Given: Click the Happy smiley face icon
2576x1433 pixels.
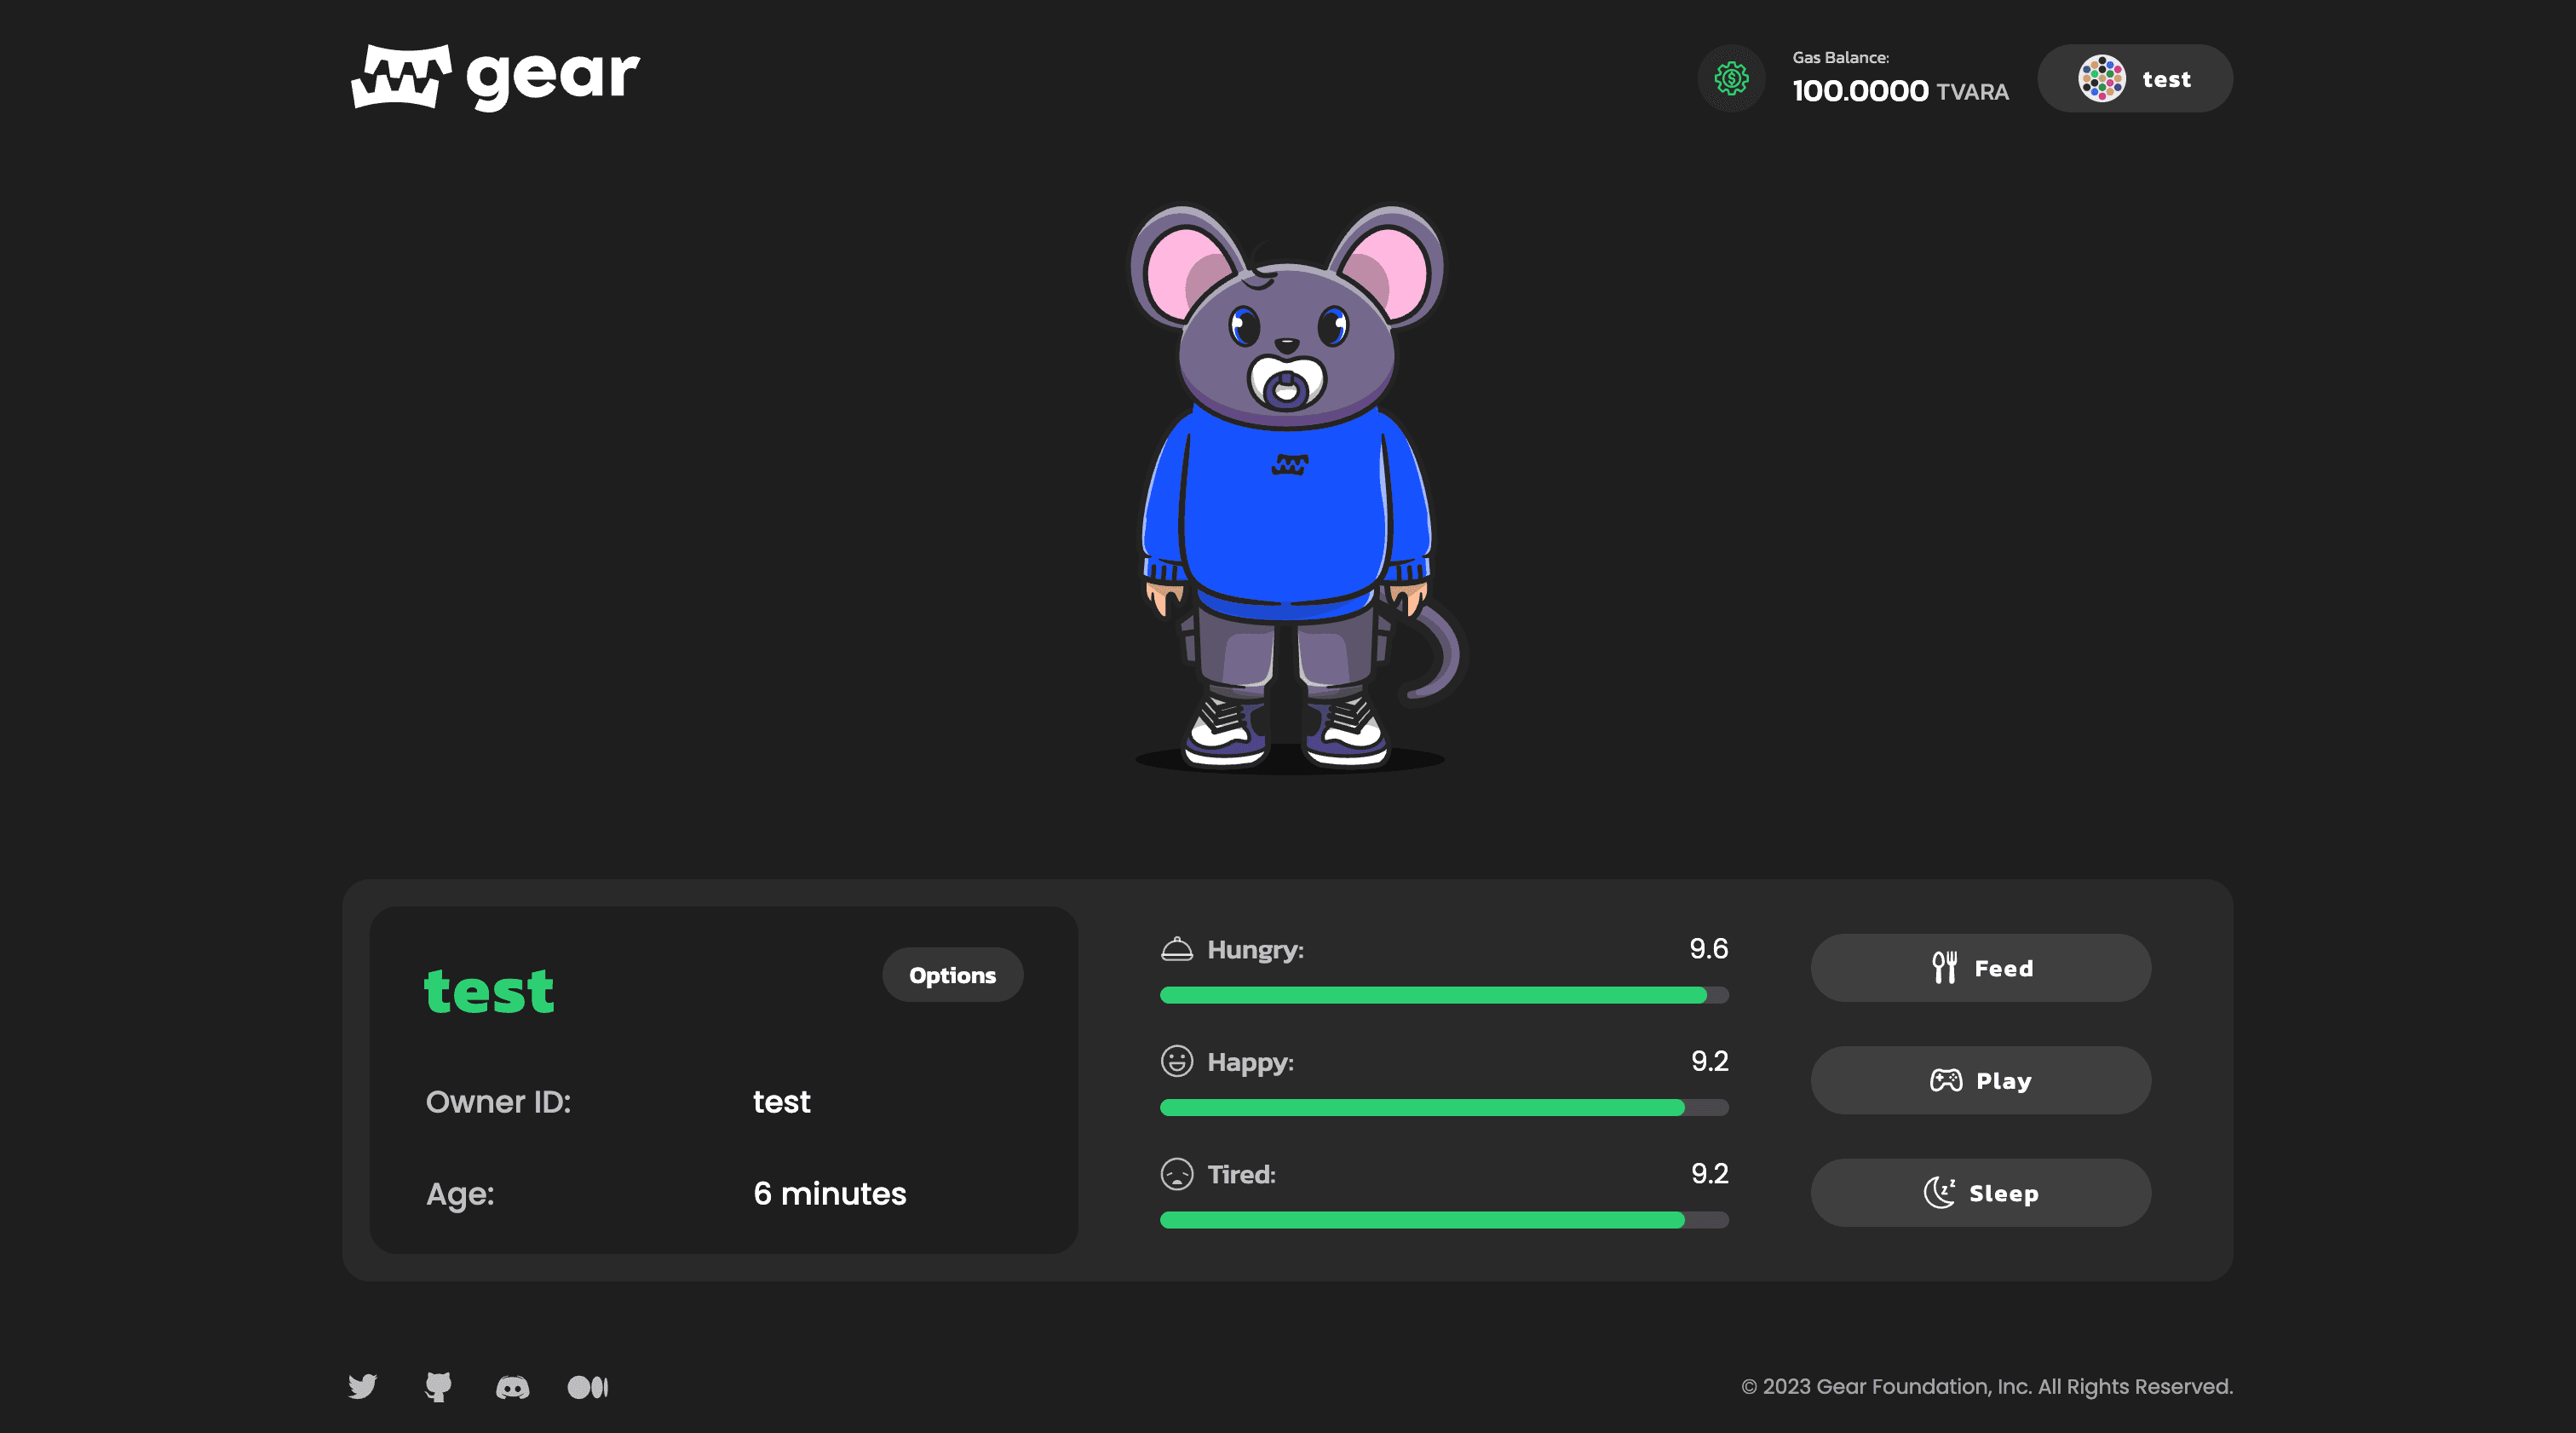Looking at the screenshot, I should pos(1176,1061).
